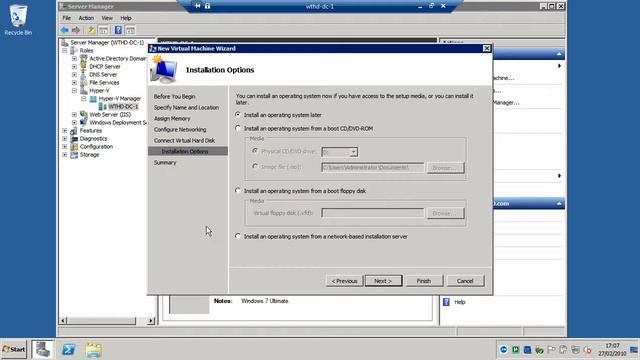
Task: Collapse the Hyper-V node
Action: click(x=74, y=91)
